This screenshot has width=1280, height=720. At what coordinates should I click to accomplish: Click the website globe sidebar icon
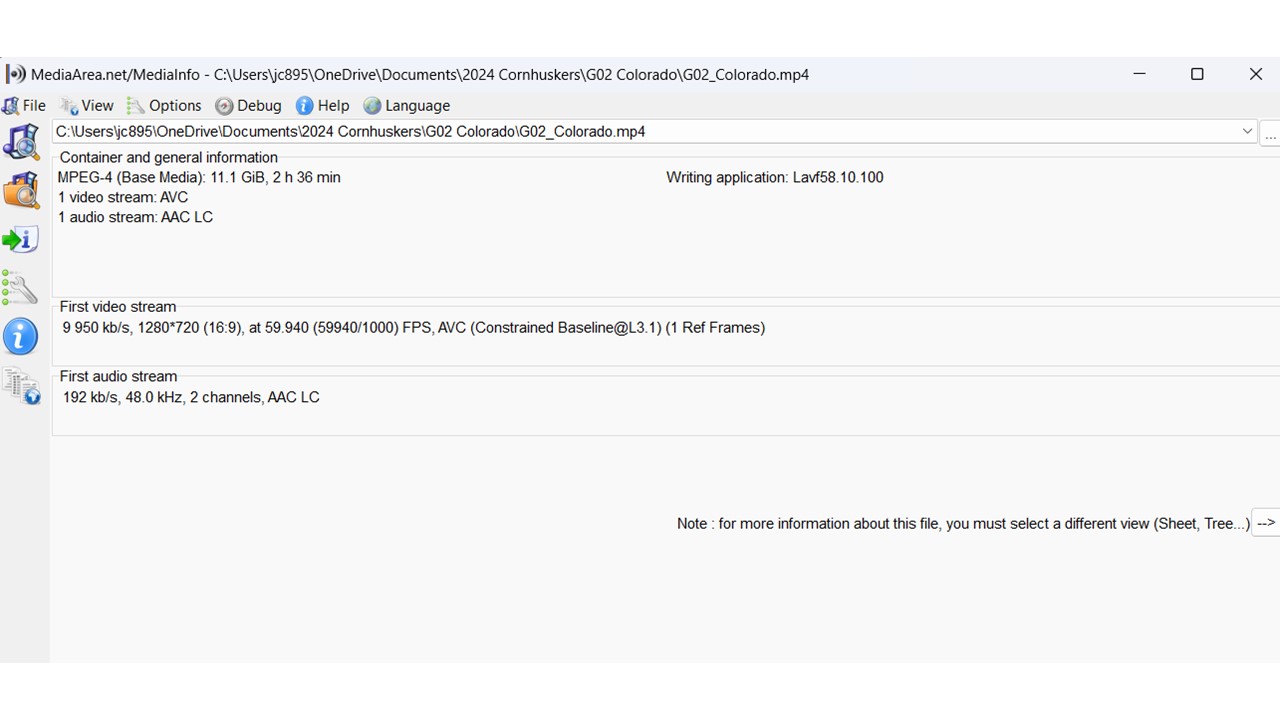pyautogui.click(x=21, y=386)
